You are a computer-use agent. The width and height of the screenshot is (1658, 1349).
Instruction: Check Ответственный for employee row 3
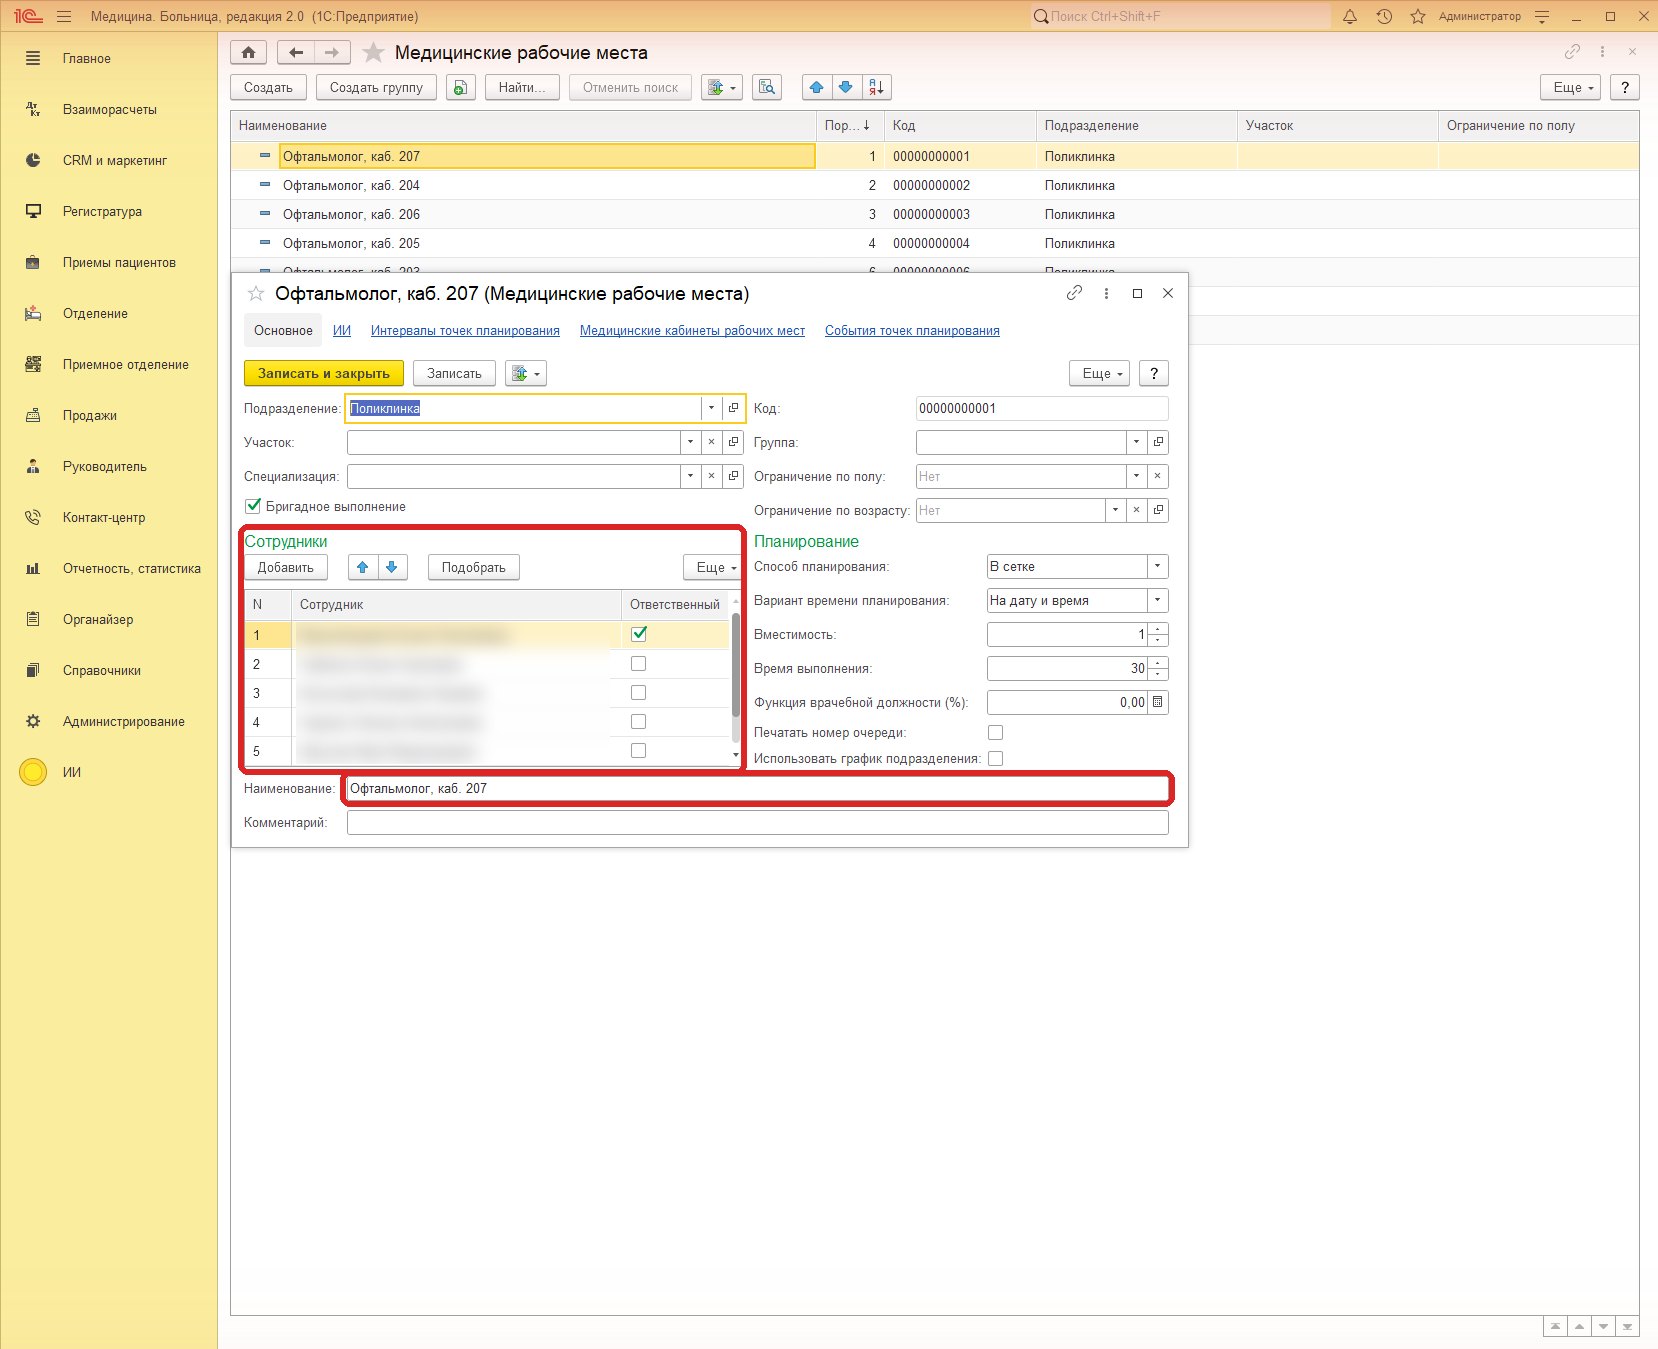tap(639, 693)
